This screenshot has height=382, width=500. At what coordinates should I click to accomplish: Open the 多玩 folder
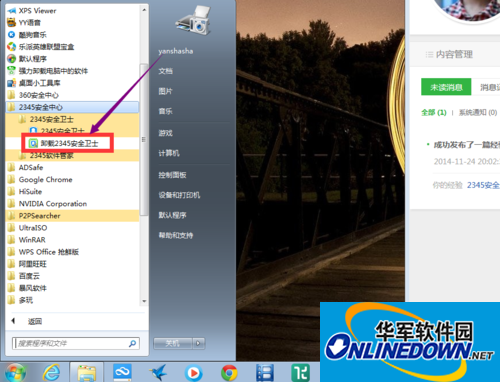(72, 300)
